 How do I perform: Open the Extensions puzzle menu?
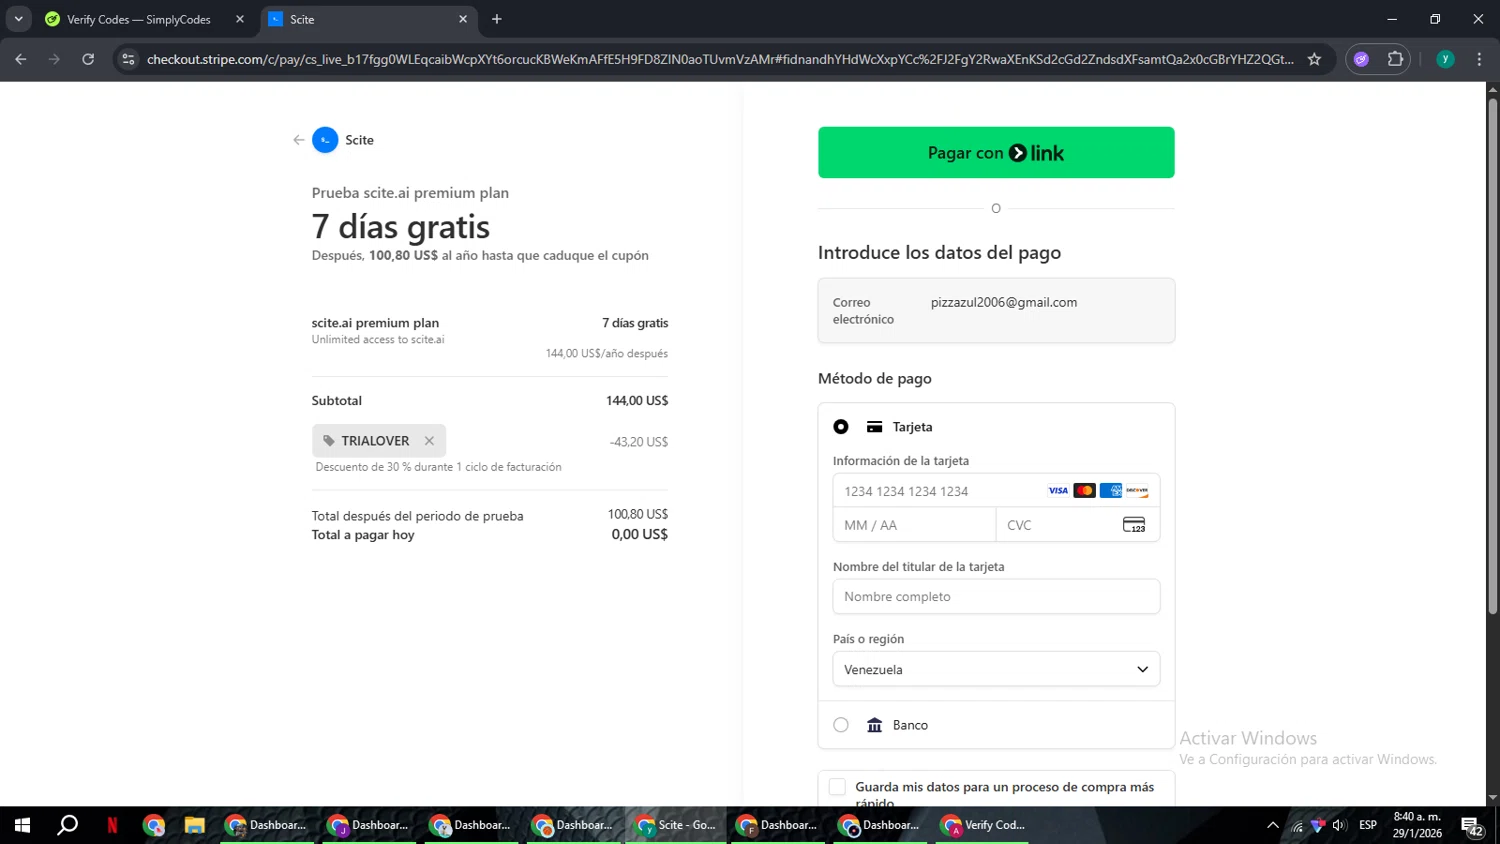pyautogui.click(x=1395, y=59)
